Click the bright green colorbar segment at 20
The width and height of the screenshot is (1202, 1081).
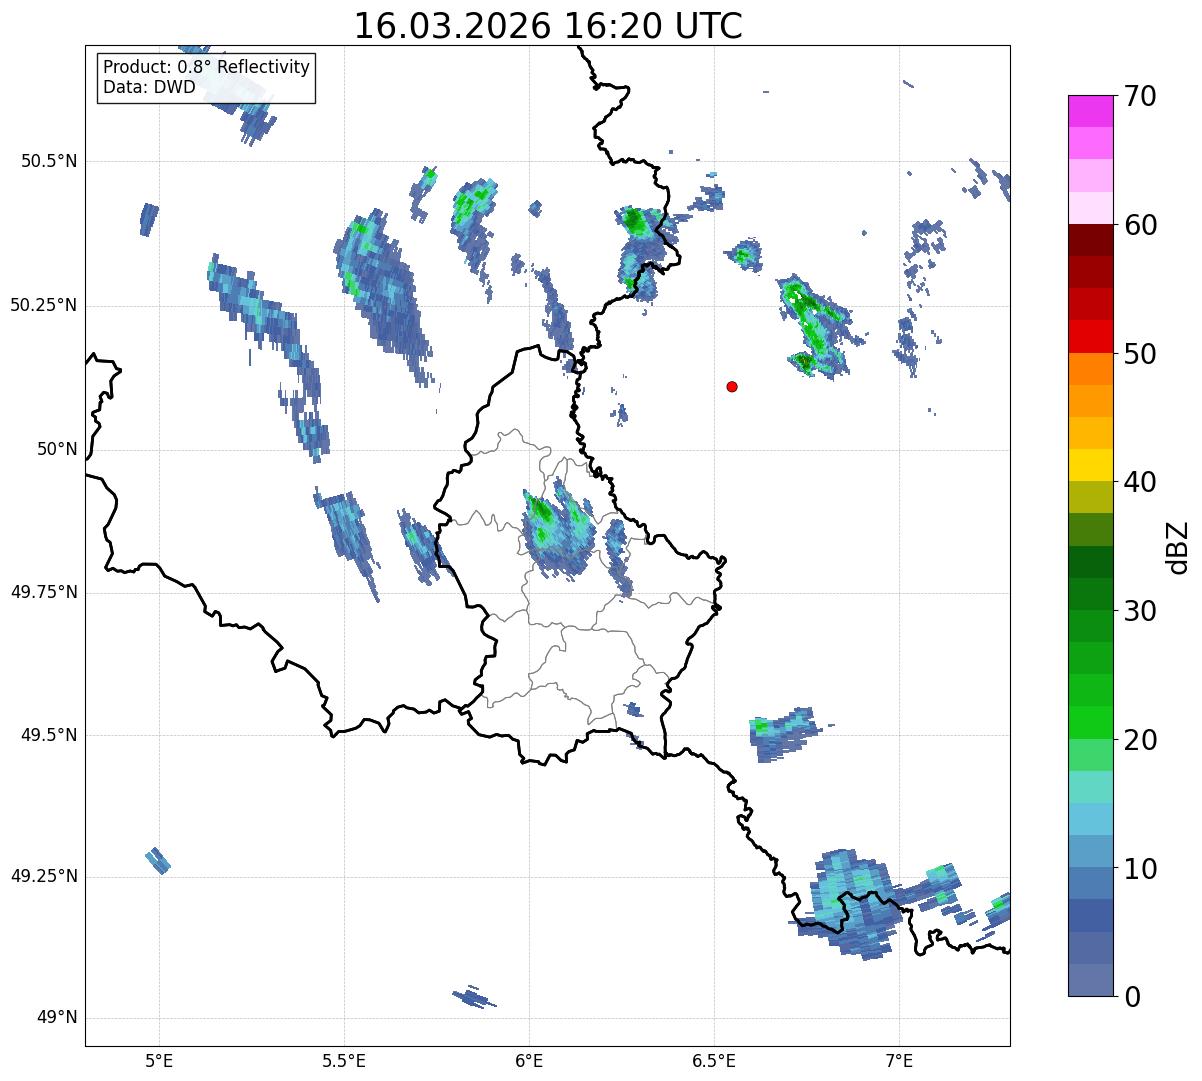pos(1090,723)
